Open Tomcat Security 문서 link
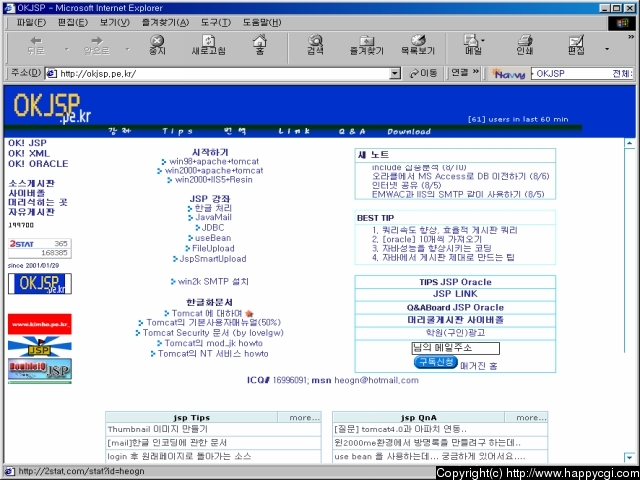 213,333
